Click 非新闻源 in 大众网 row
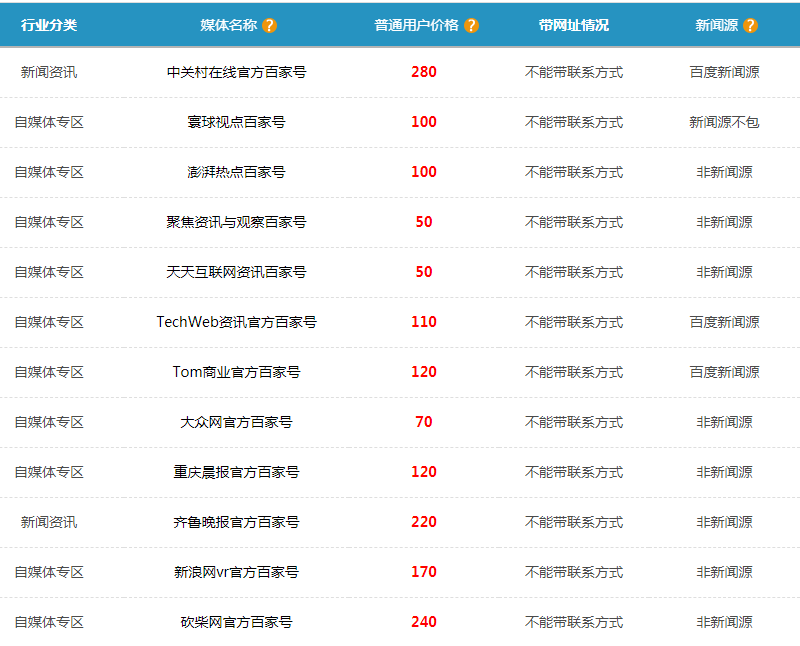Screen dimensions: 800x646 (x=724, y=422)
